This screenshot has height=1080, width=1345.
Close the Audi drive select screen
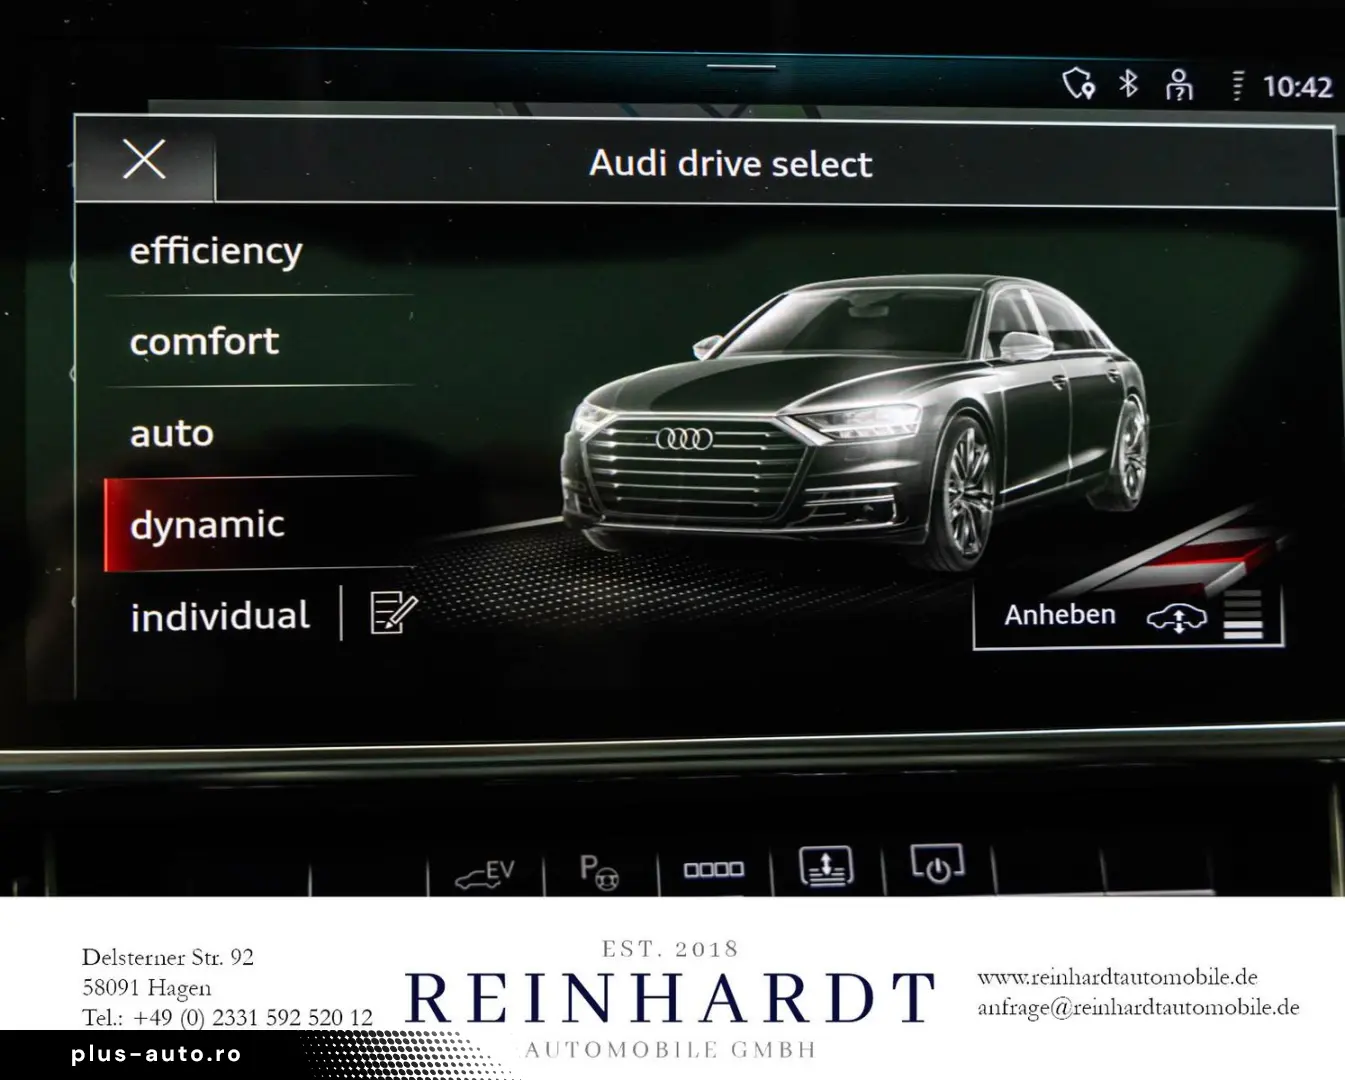tap(144, 160)
